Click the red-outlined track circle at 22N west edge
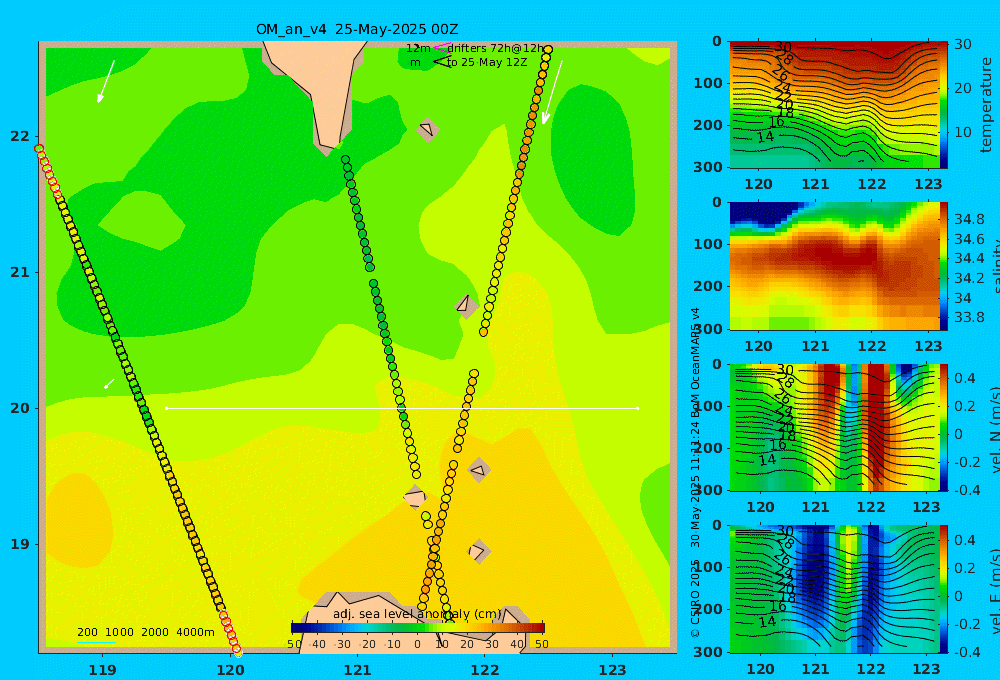The height and width of the screenshot is (680, 1000). pyautogui.click(x=39, y=149)
